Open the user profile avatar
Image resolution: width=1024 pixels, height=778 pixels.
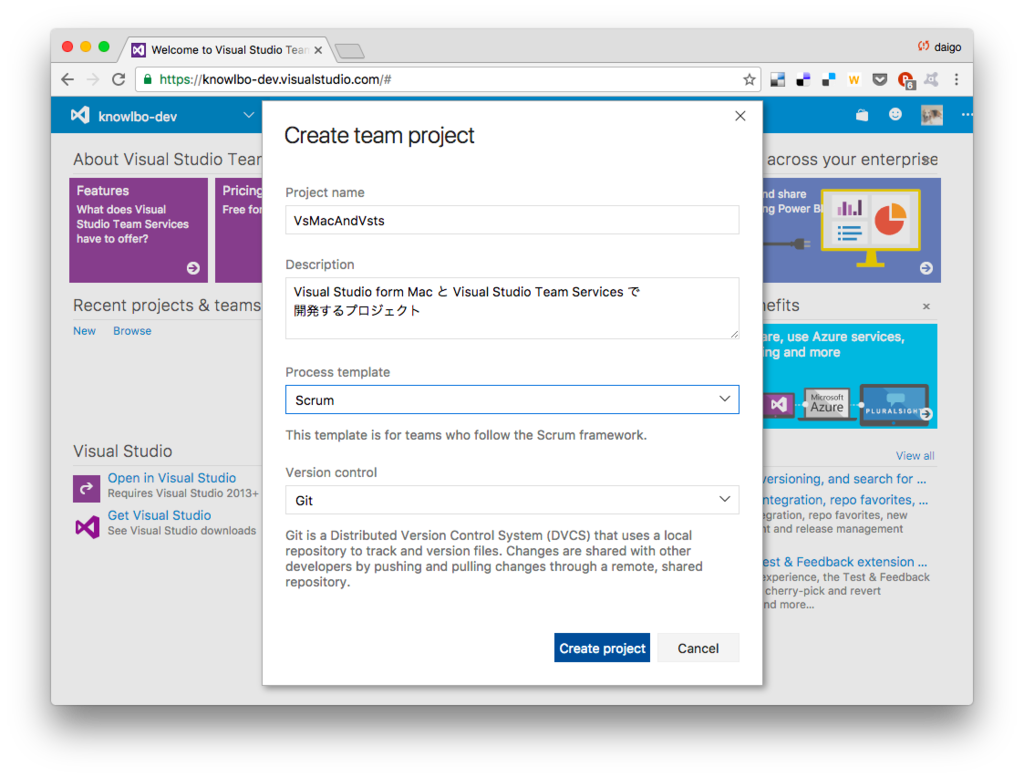932,116
